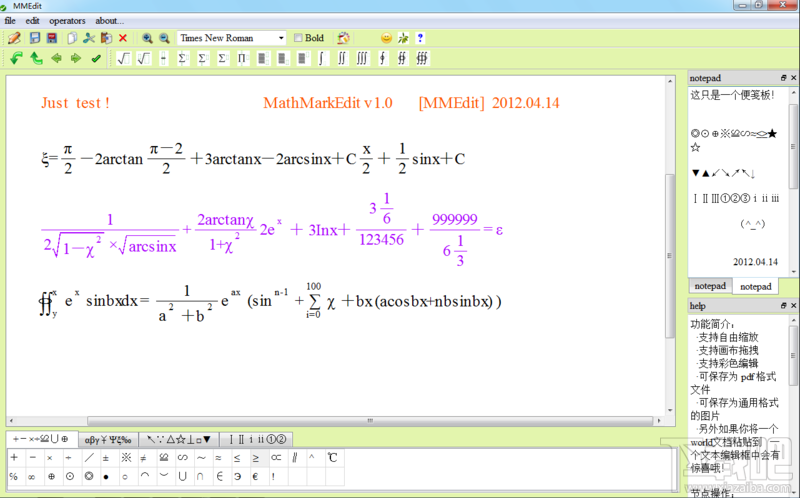Insert the infinity ∞ symbol
The image size is (800, 498).
(x=32, y=477)
